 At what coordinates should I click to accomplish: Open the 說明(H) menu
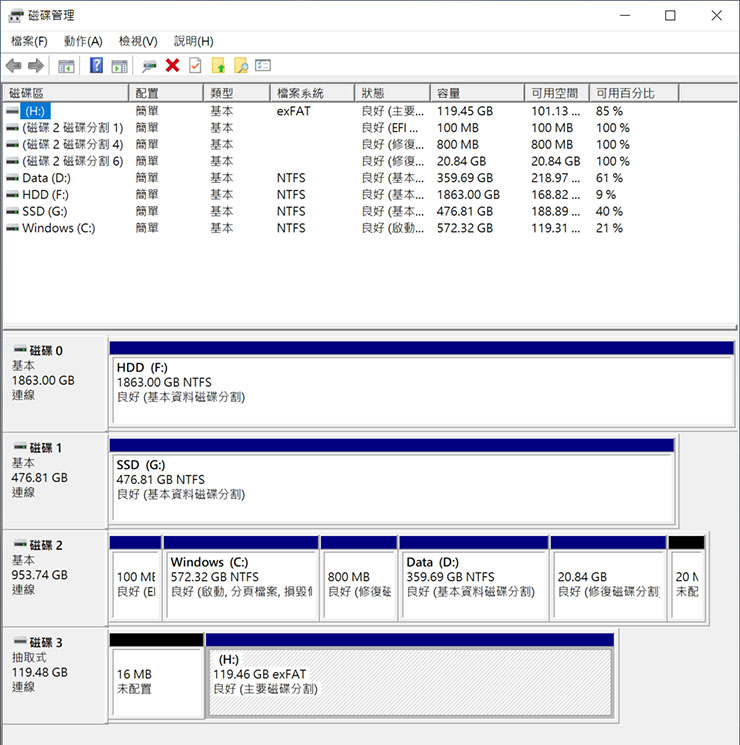[193, 41]
